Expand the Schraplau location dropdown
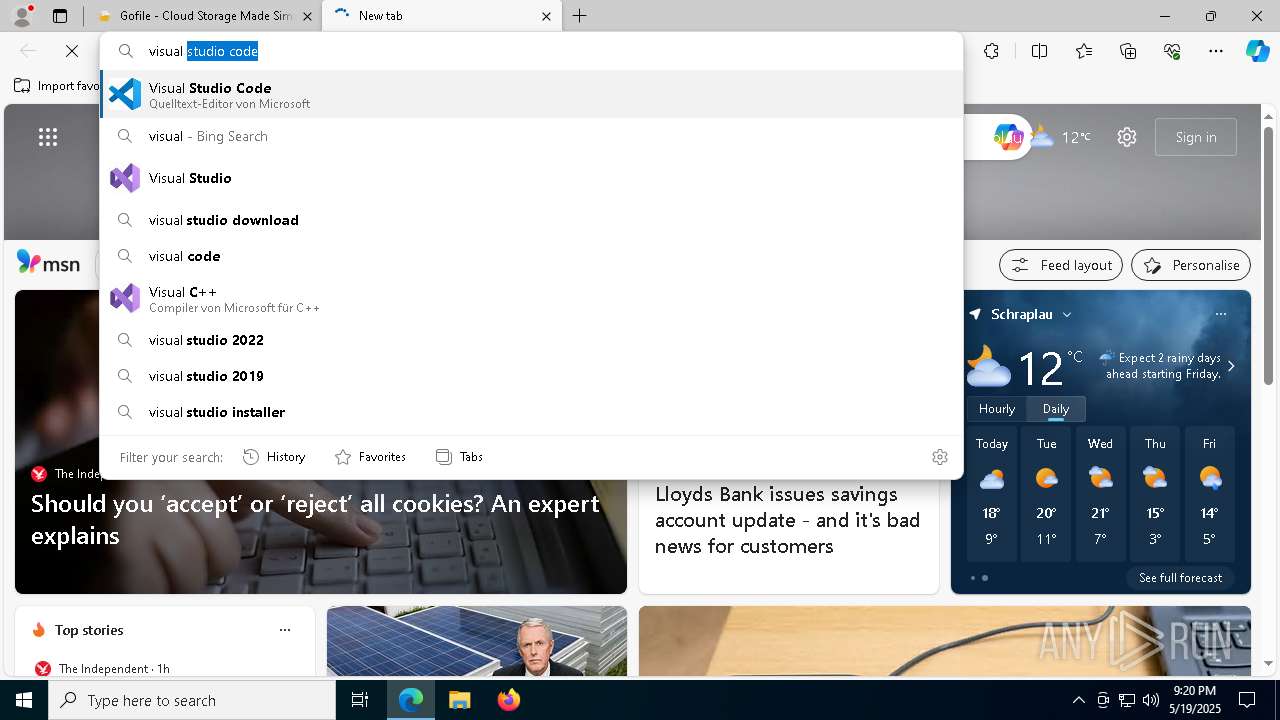The height and width of the screenshot is (720, 1280). [1067, 314]
